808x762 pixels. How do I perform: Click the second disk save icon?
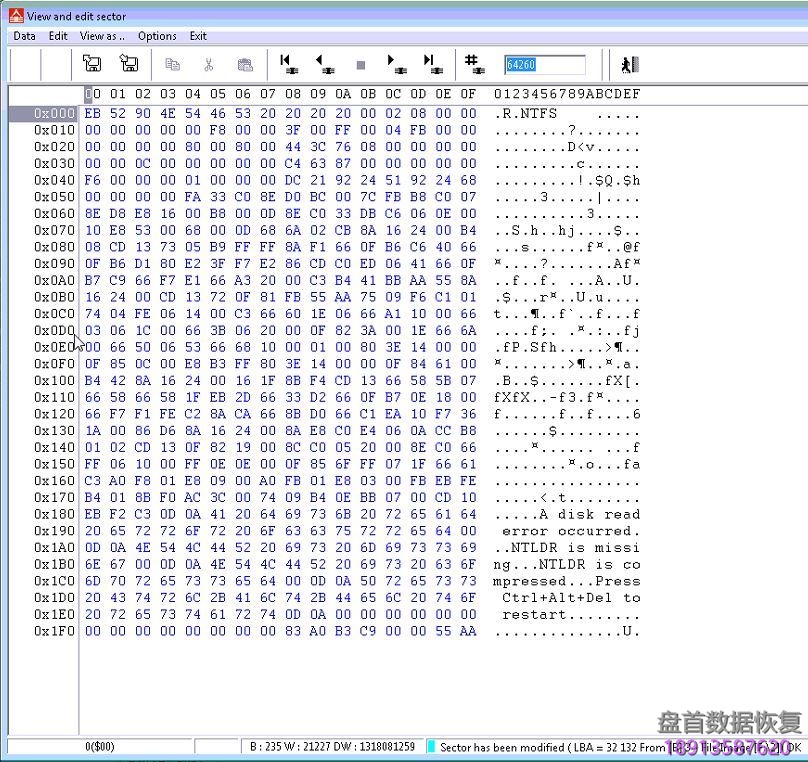point(129,64)
